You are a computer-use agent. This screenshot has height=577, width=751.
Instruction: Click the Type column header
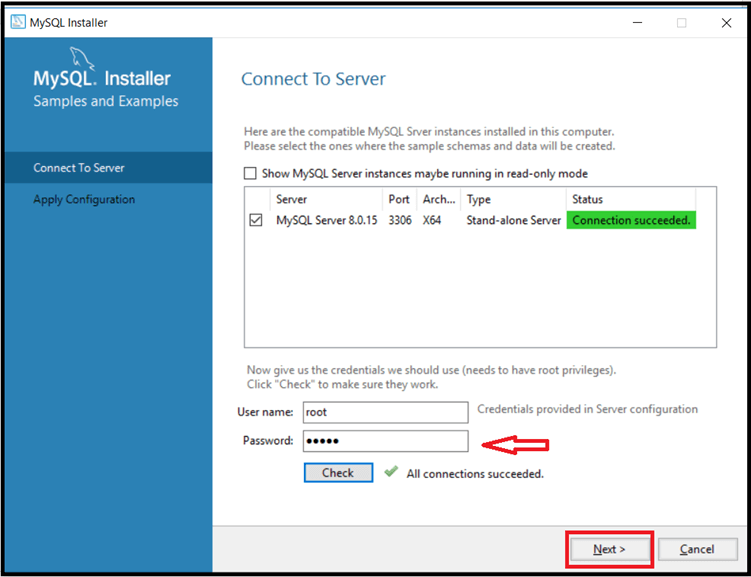point(513,199)
